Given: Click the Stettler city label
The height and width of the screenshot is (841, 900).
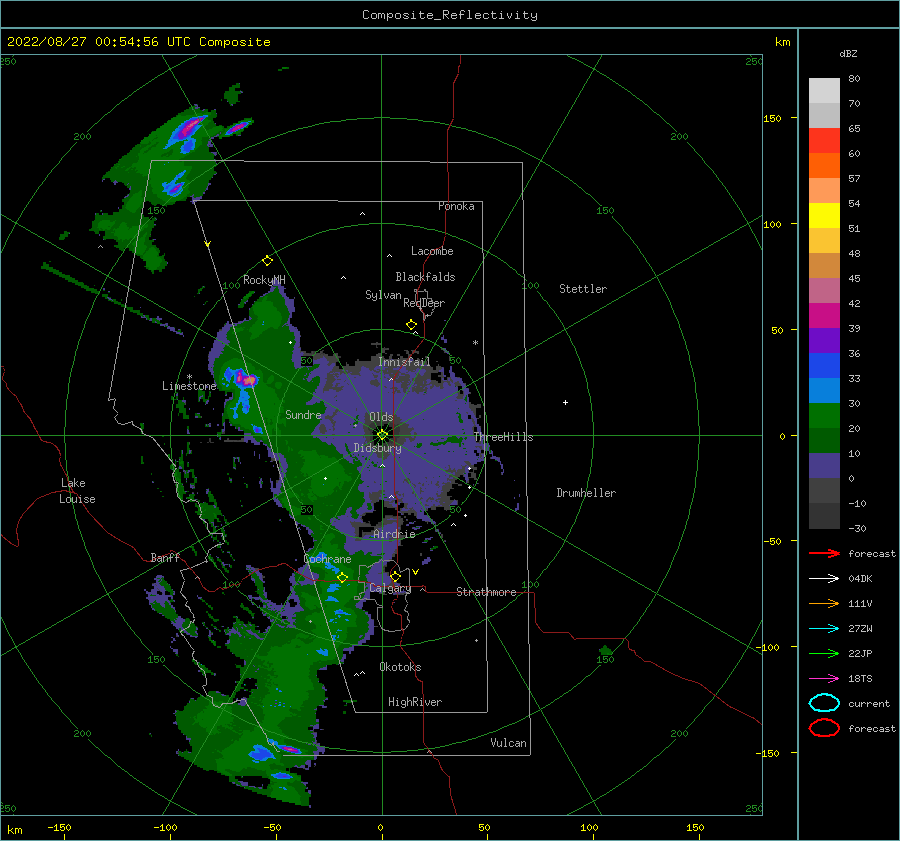Looking at the screenshot, I should pos(583,289).
